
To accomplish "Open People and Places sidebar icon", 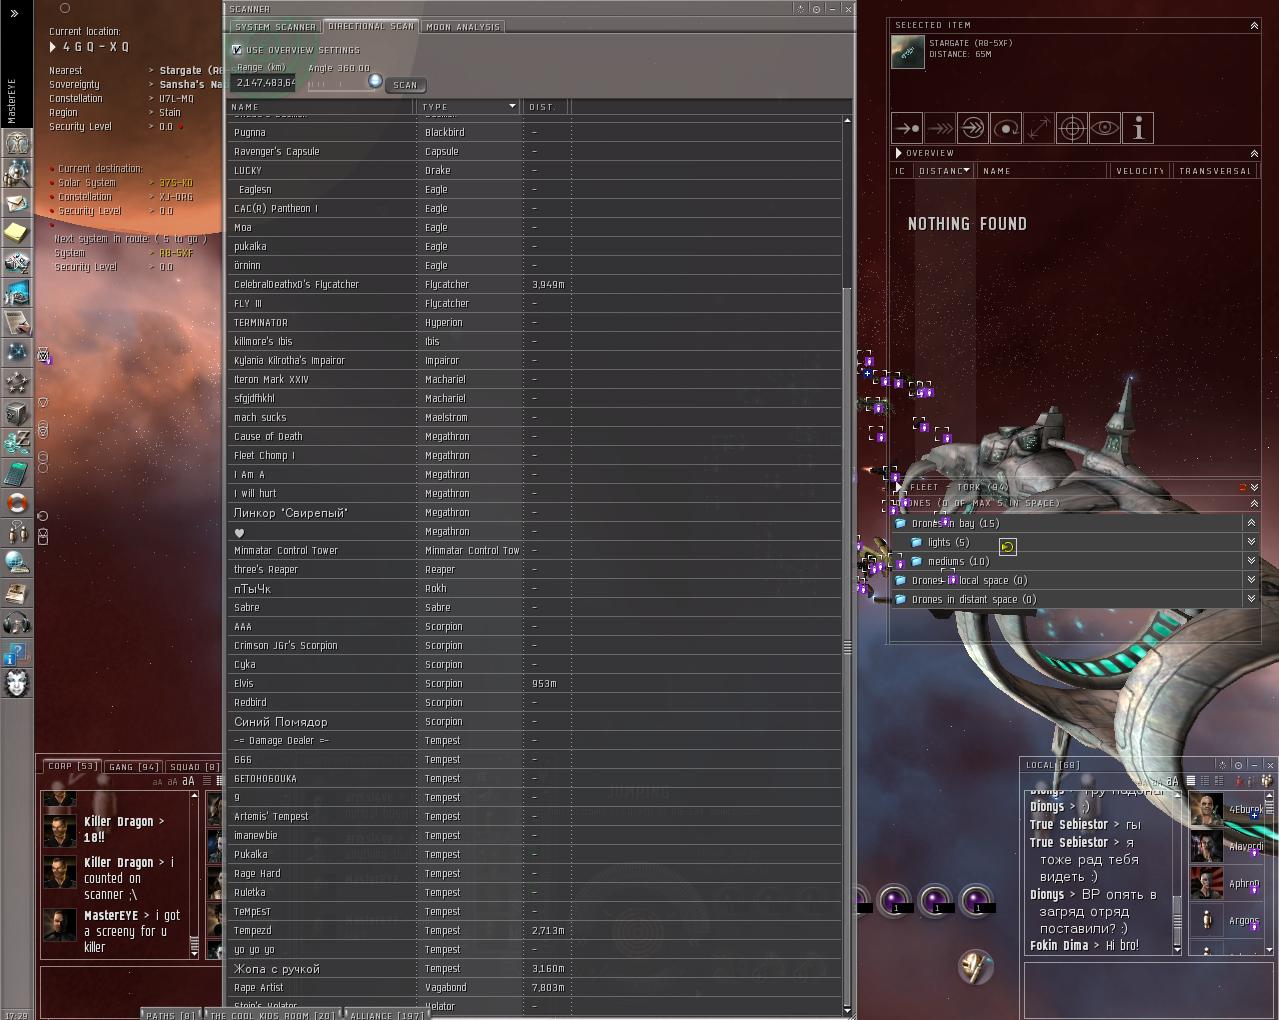I will [17, 173].
